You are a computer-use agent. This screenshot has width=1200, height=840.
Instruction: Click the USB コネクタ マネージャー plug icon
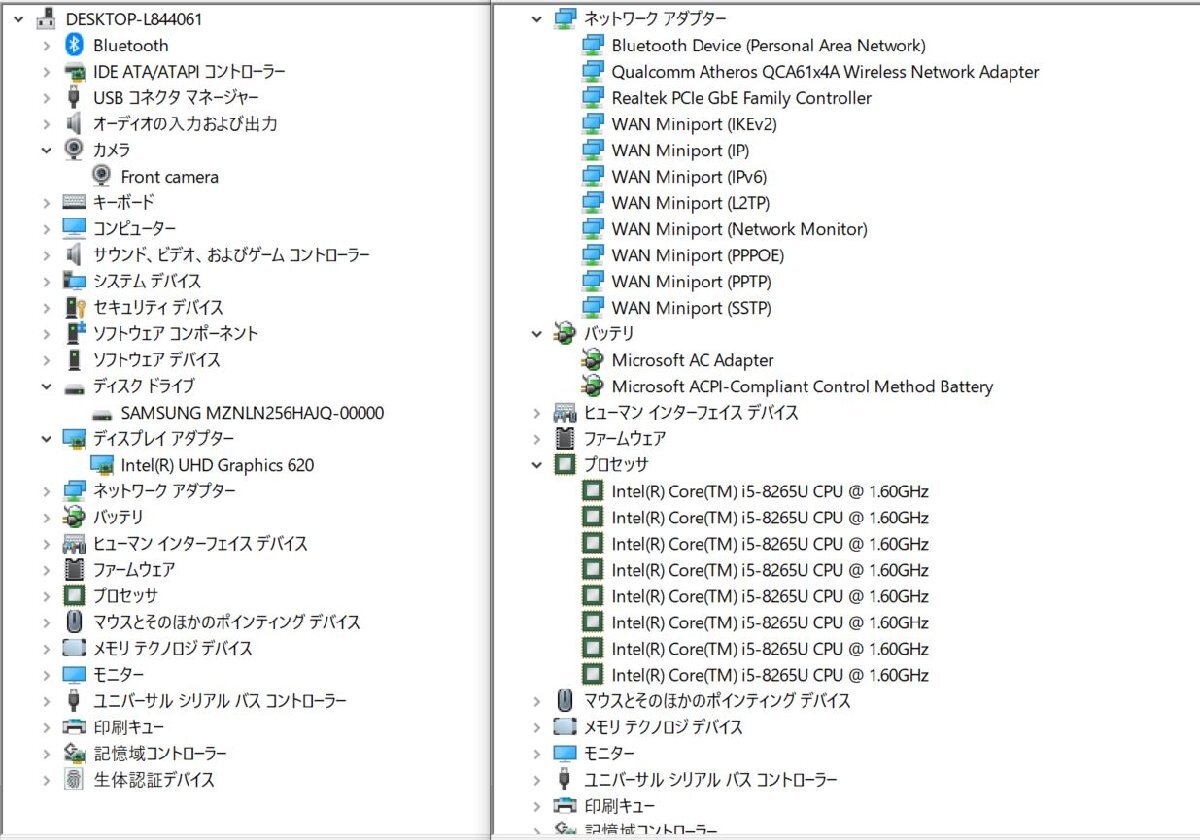[74, 98]
